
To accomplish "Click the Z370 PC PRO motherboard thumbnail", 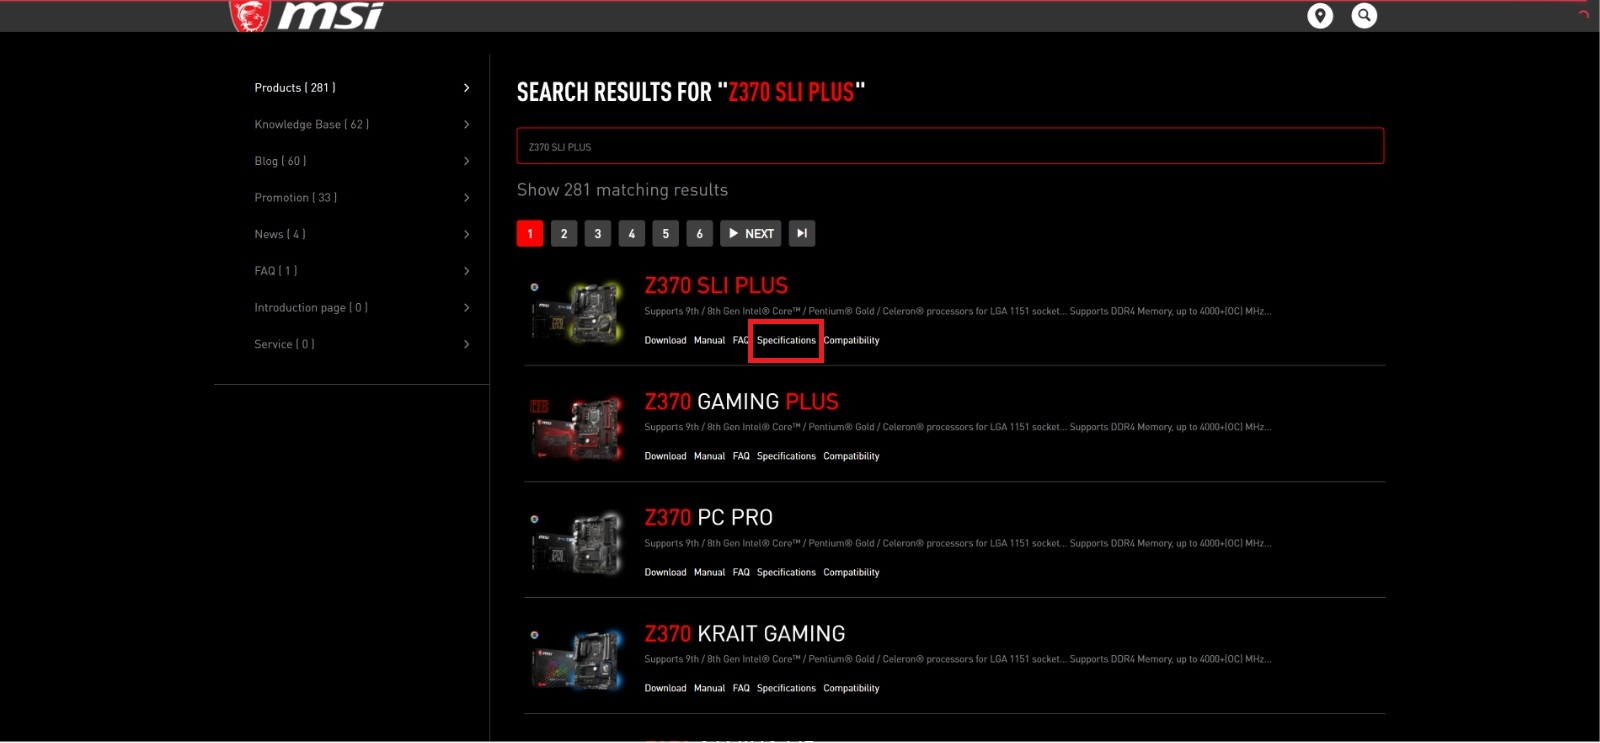I will (578, 543).
